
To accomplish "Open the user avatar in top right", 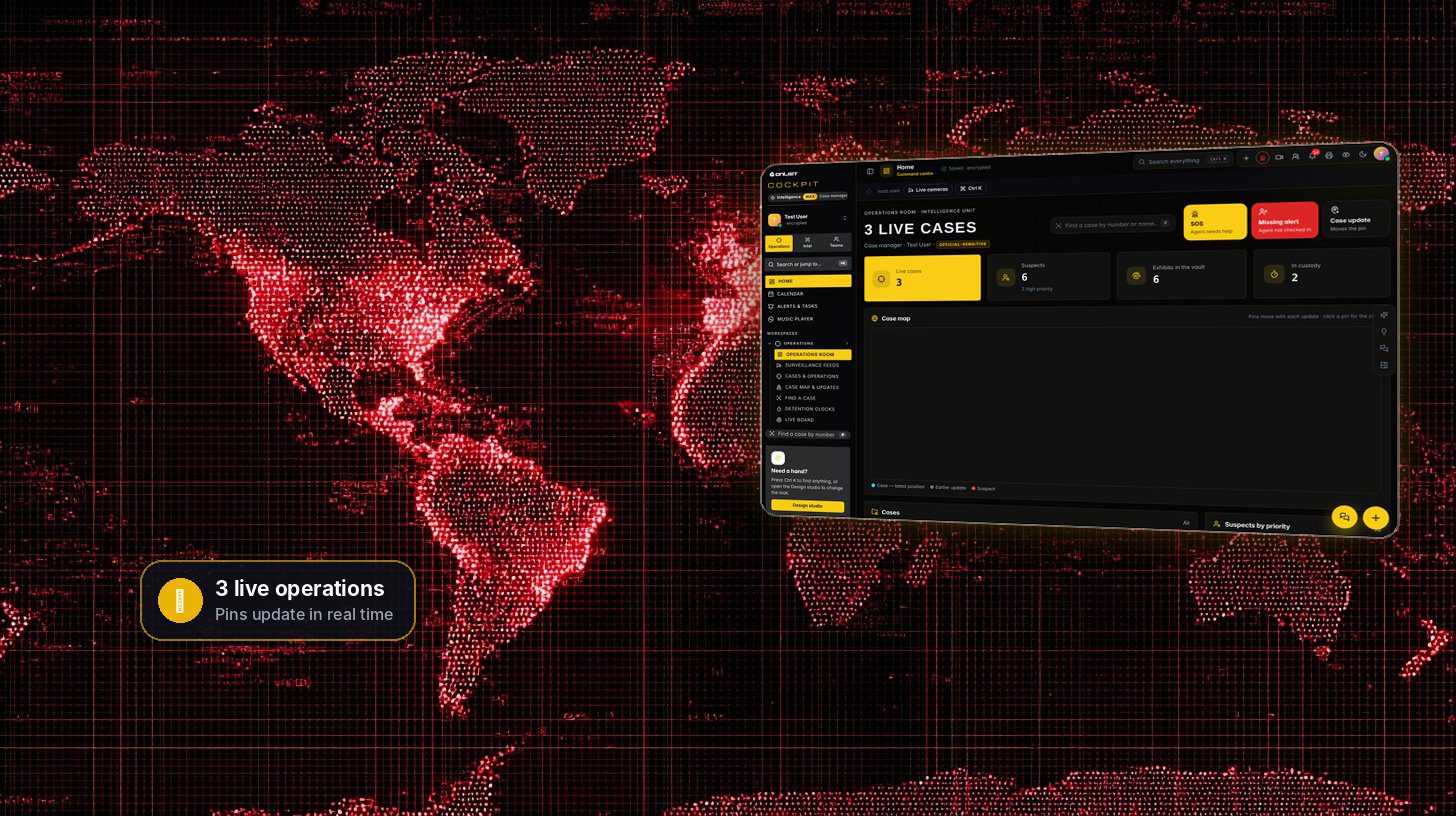I will point(1381,153).
